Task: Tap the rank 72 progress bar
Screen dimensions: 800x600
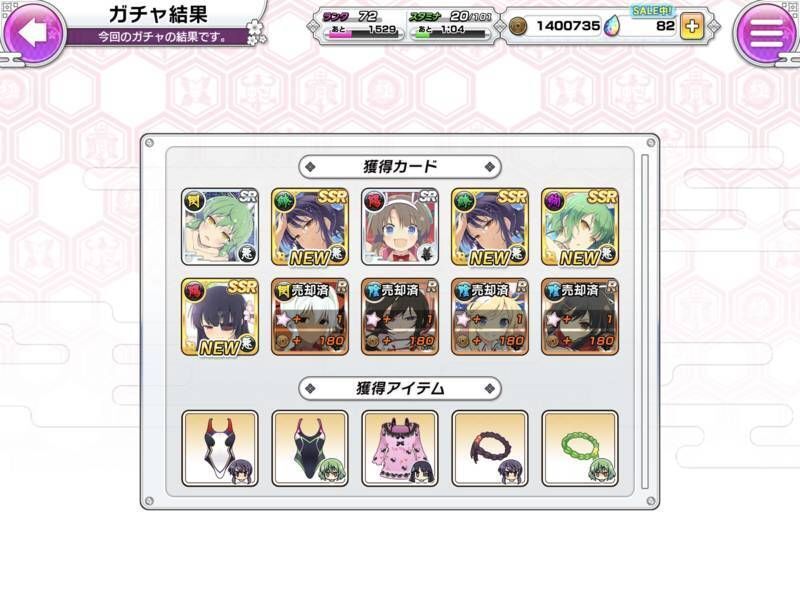Action: click(362, 35)
